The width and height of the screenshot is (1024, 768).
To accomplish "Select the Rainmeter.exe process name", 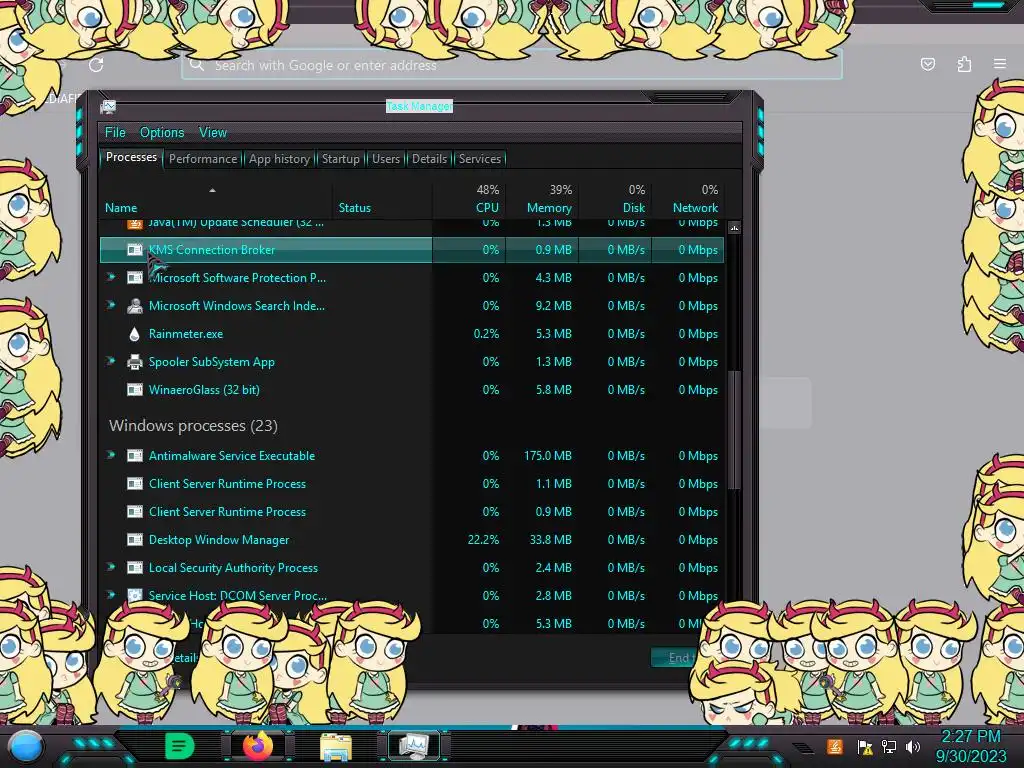I will pos(185,334).
